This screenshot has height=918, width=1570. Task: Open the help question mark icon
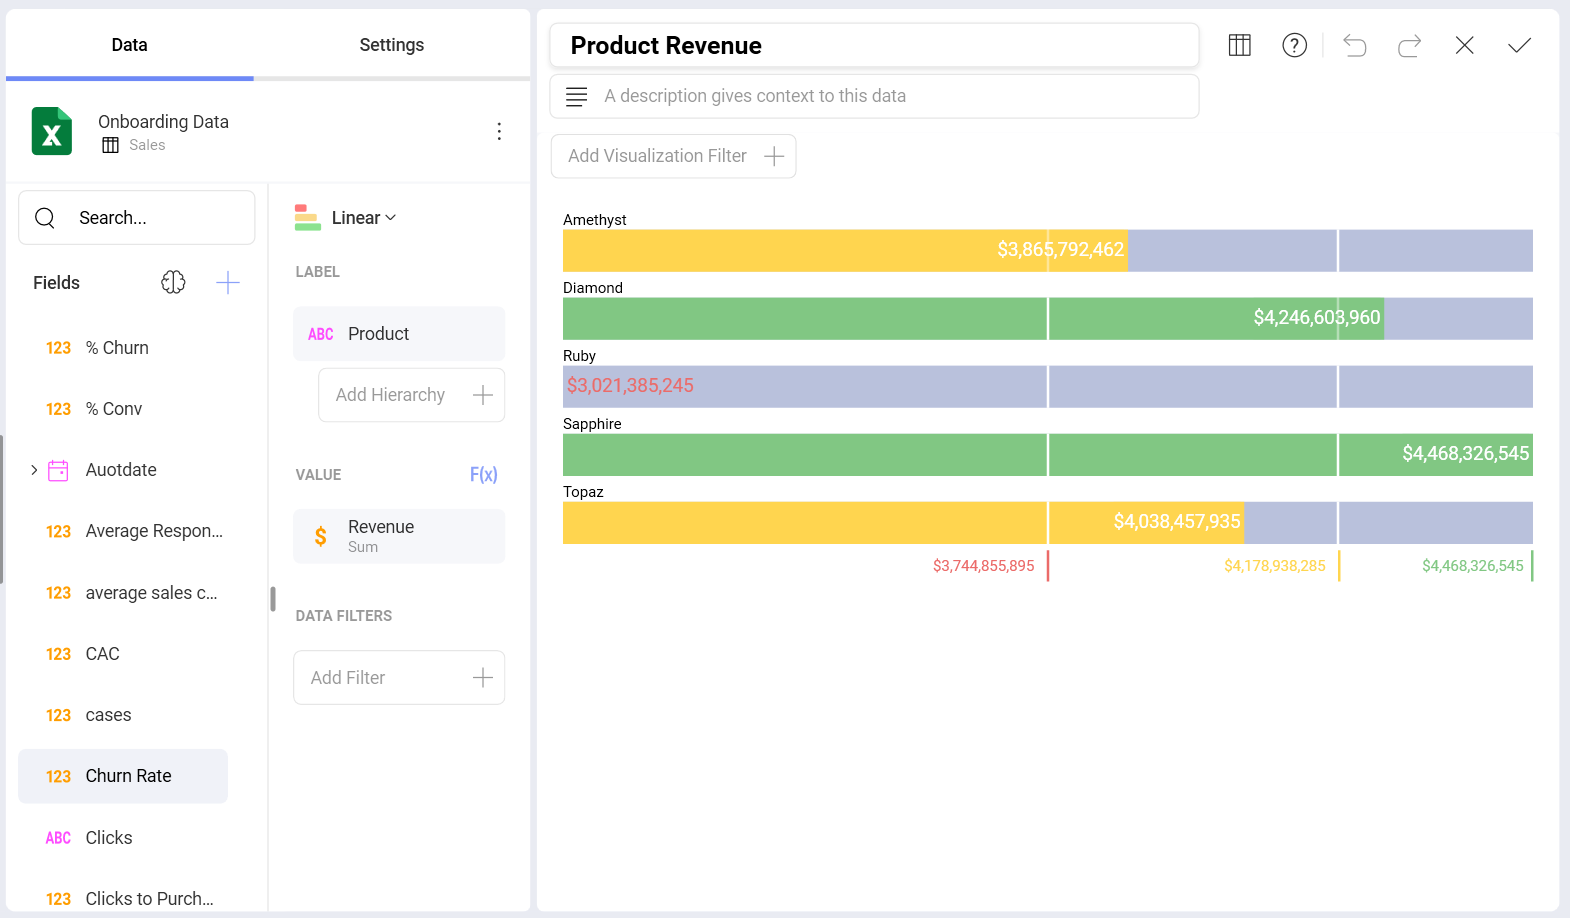point(1294,45)
